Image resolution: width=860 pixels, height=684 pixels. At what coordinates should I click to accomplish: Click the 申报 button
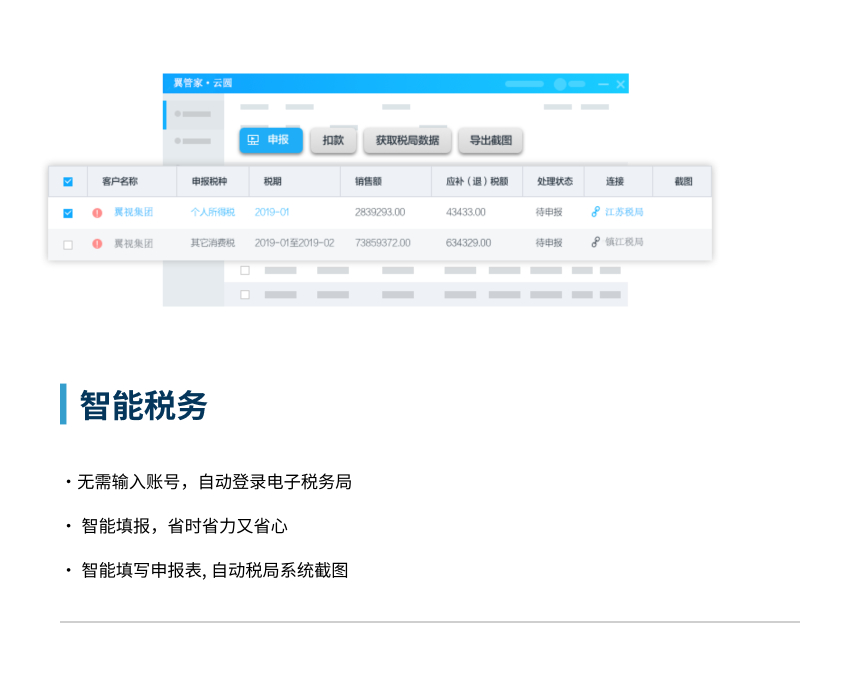coord(271,141)
